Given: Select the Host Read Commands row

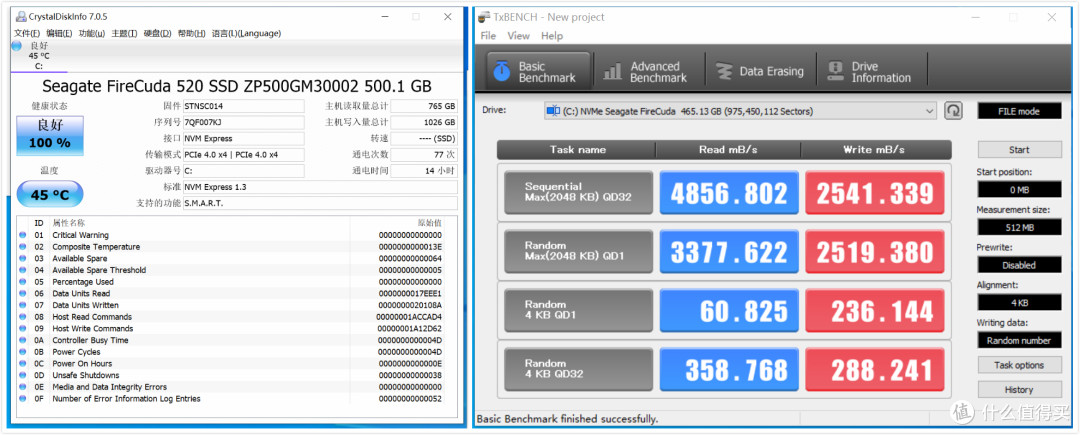Looking at the screenshot, I should pos(230,317).
